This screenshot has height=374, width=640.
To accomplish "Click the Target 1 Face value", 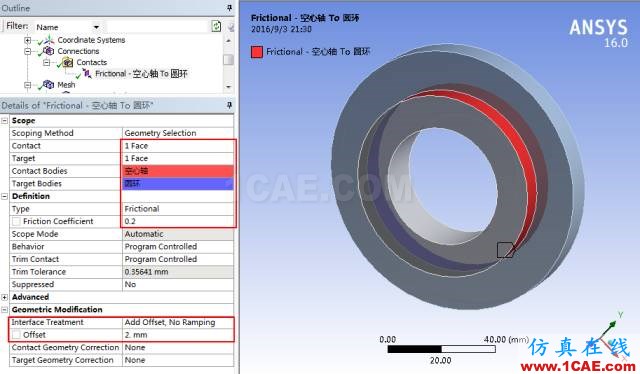I will point(178,158).
